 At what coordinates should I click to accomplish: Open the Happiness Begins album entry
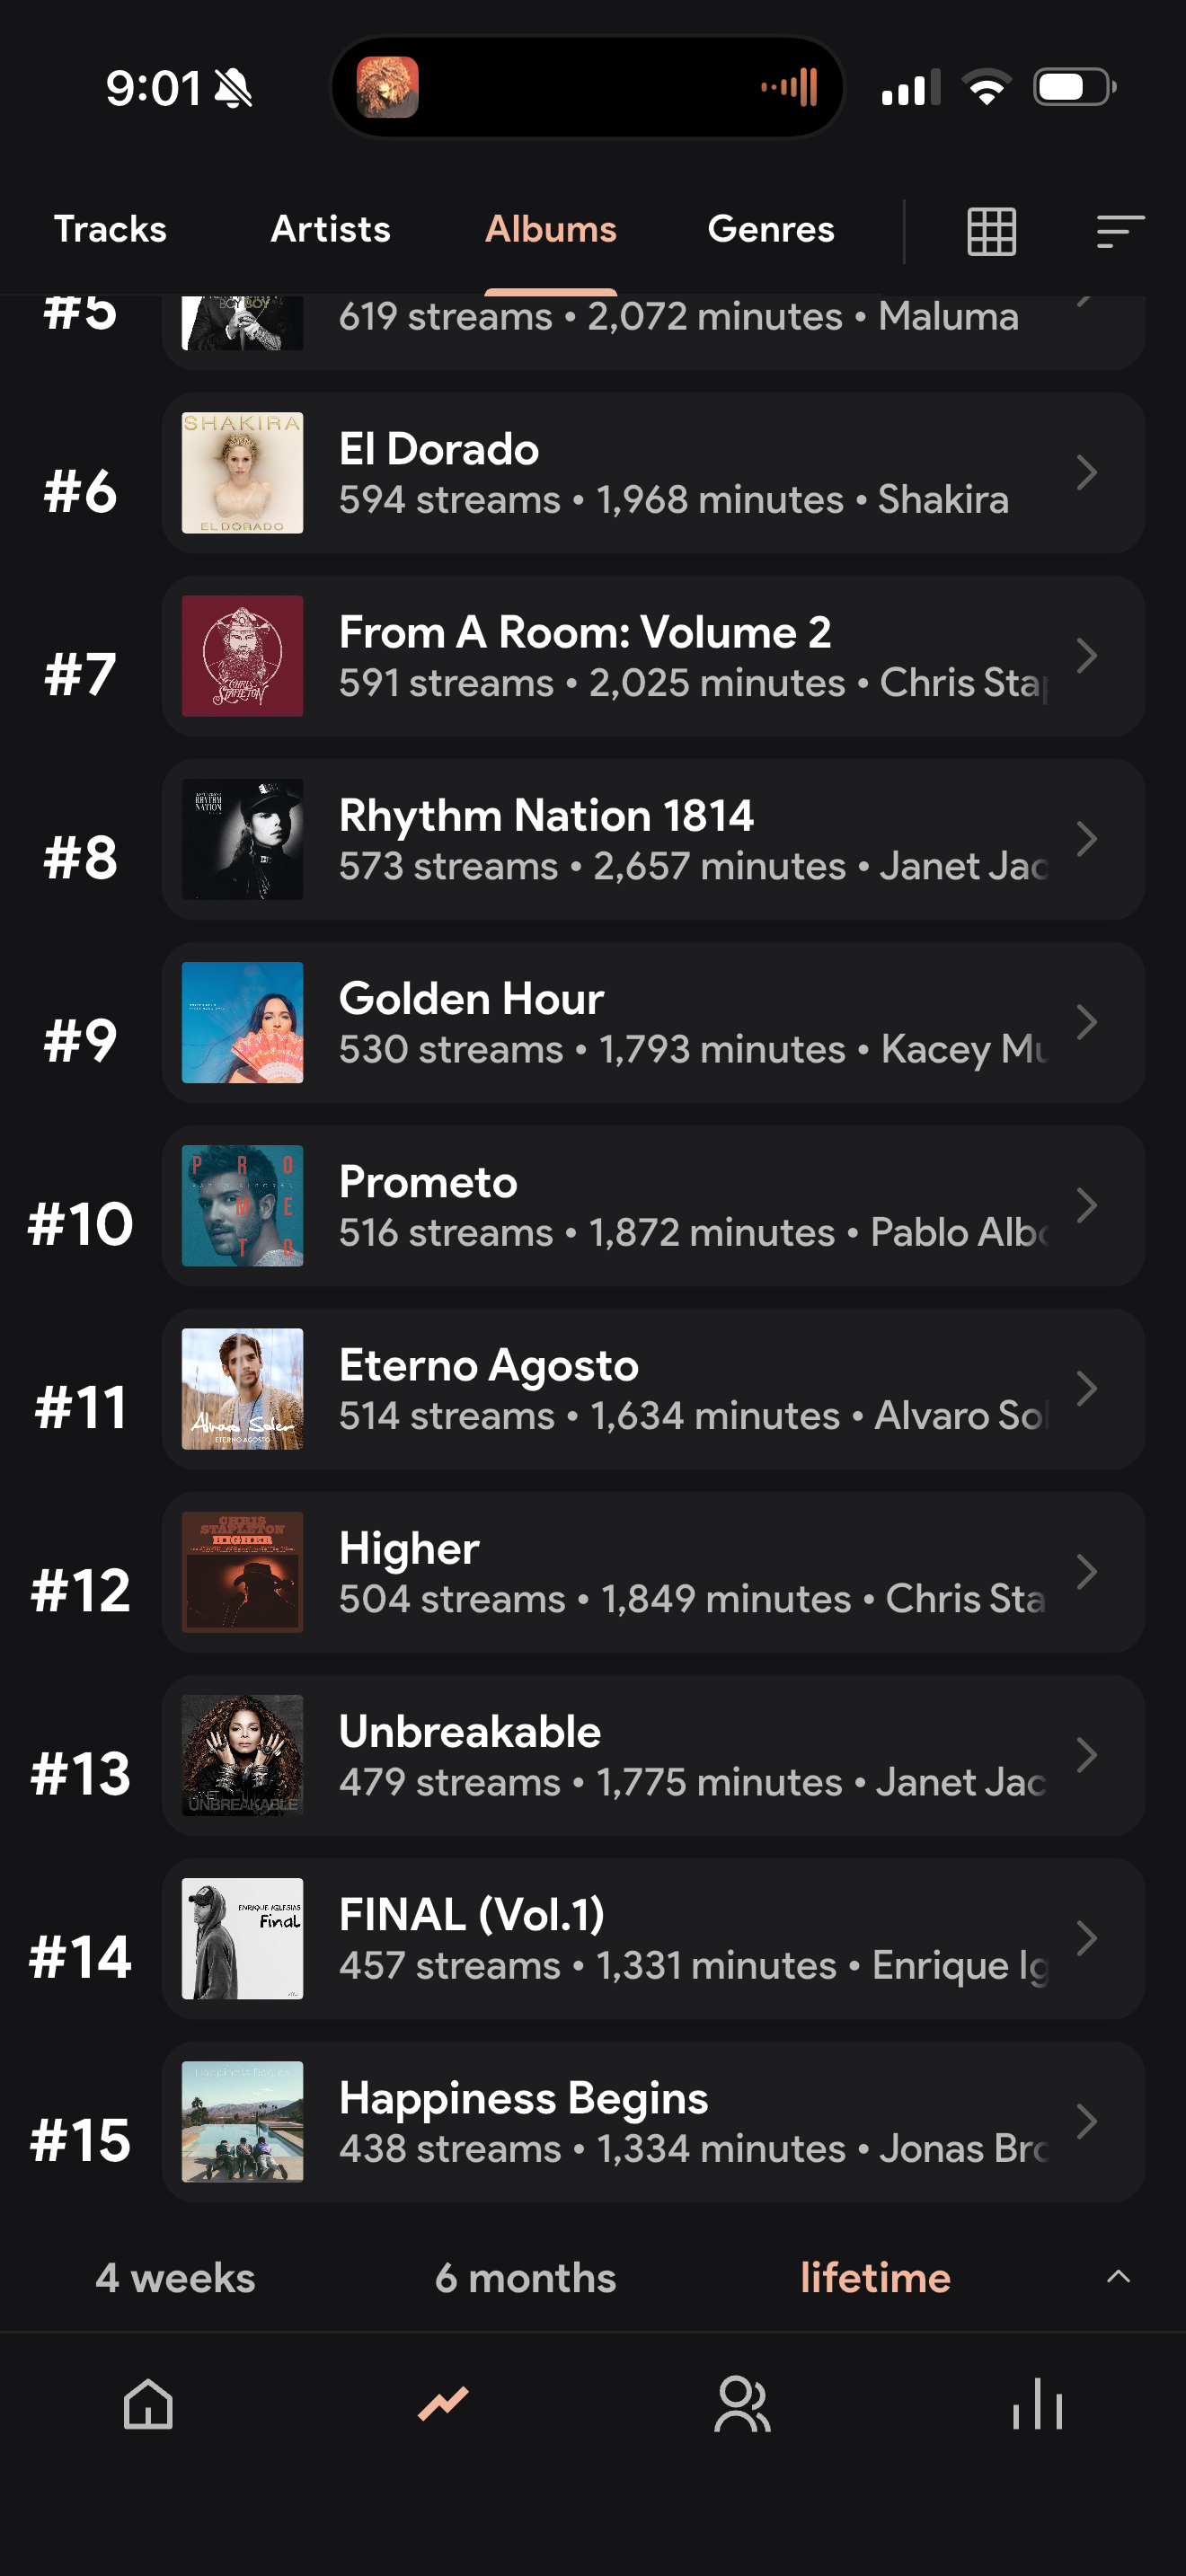(653, 2121)
